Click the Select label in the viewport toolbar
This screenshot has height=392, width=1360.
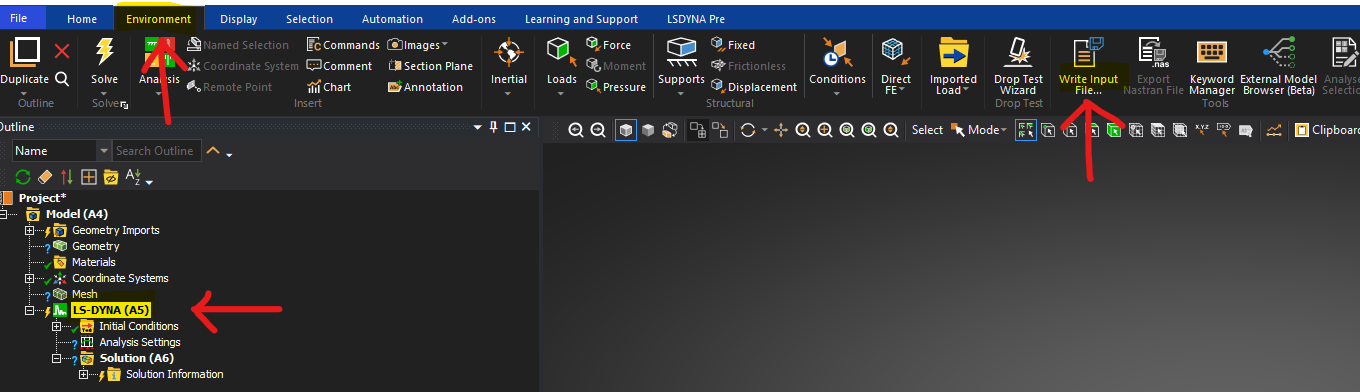pyautogui.click(x=927, y=130)
